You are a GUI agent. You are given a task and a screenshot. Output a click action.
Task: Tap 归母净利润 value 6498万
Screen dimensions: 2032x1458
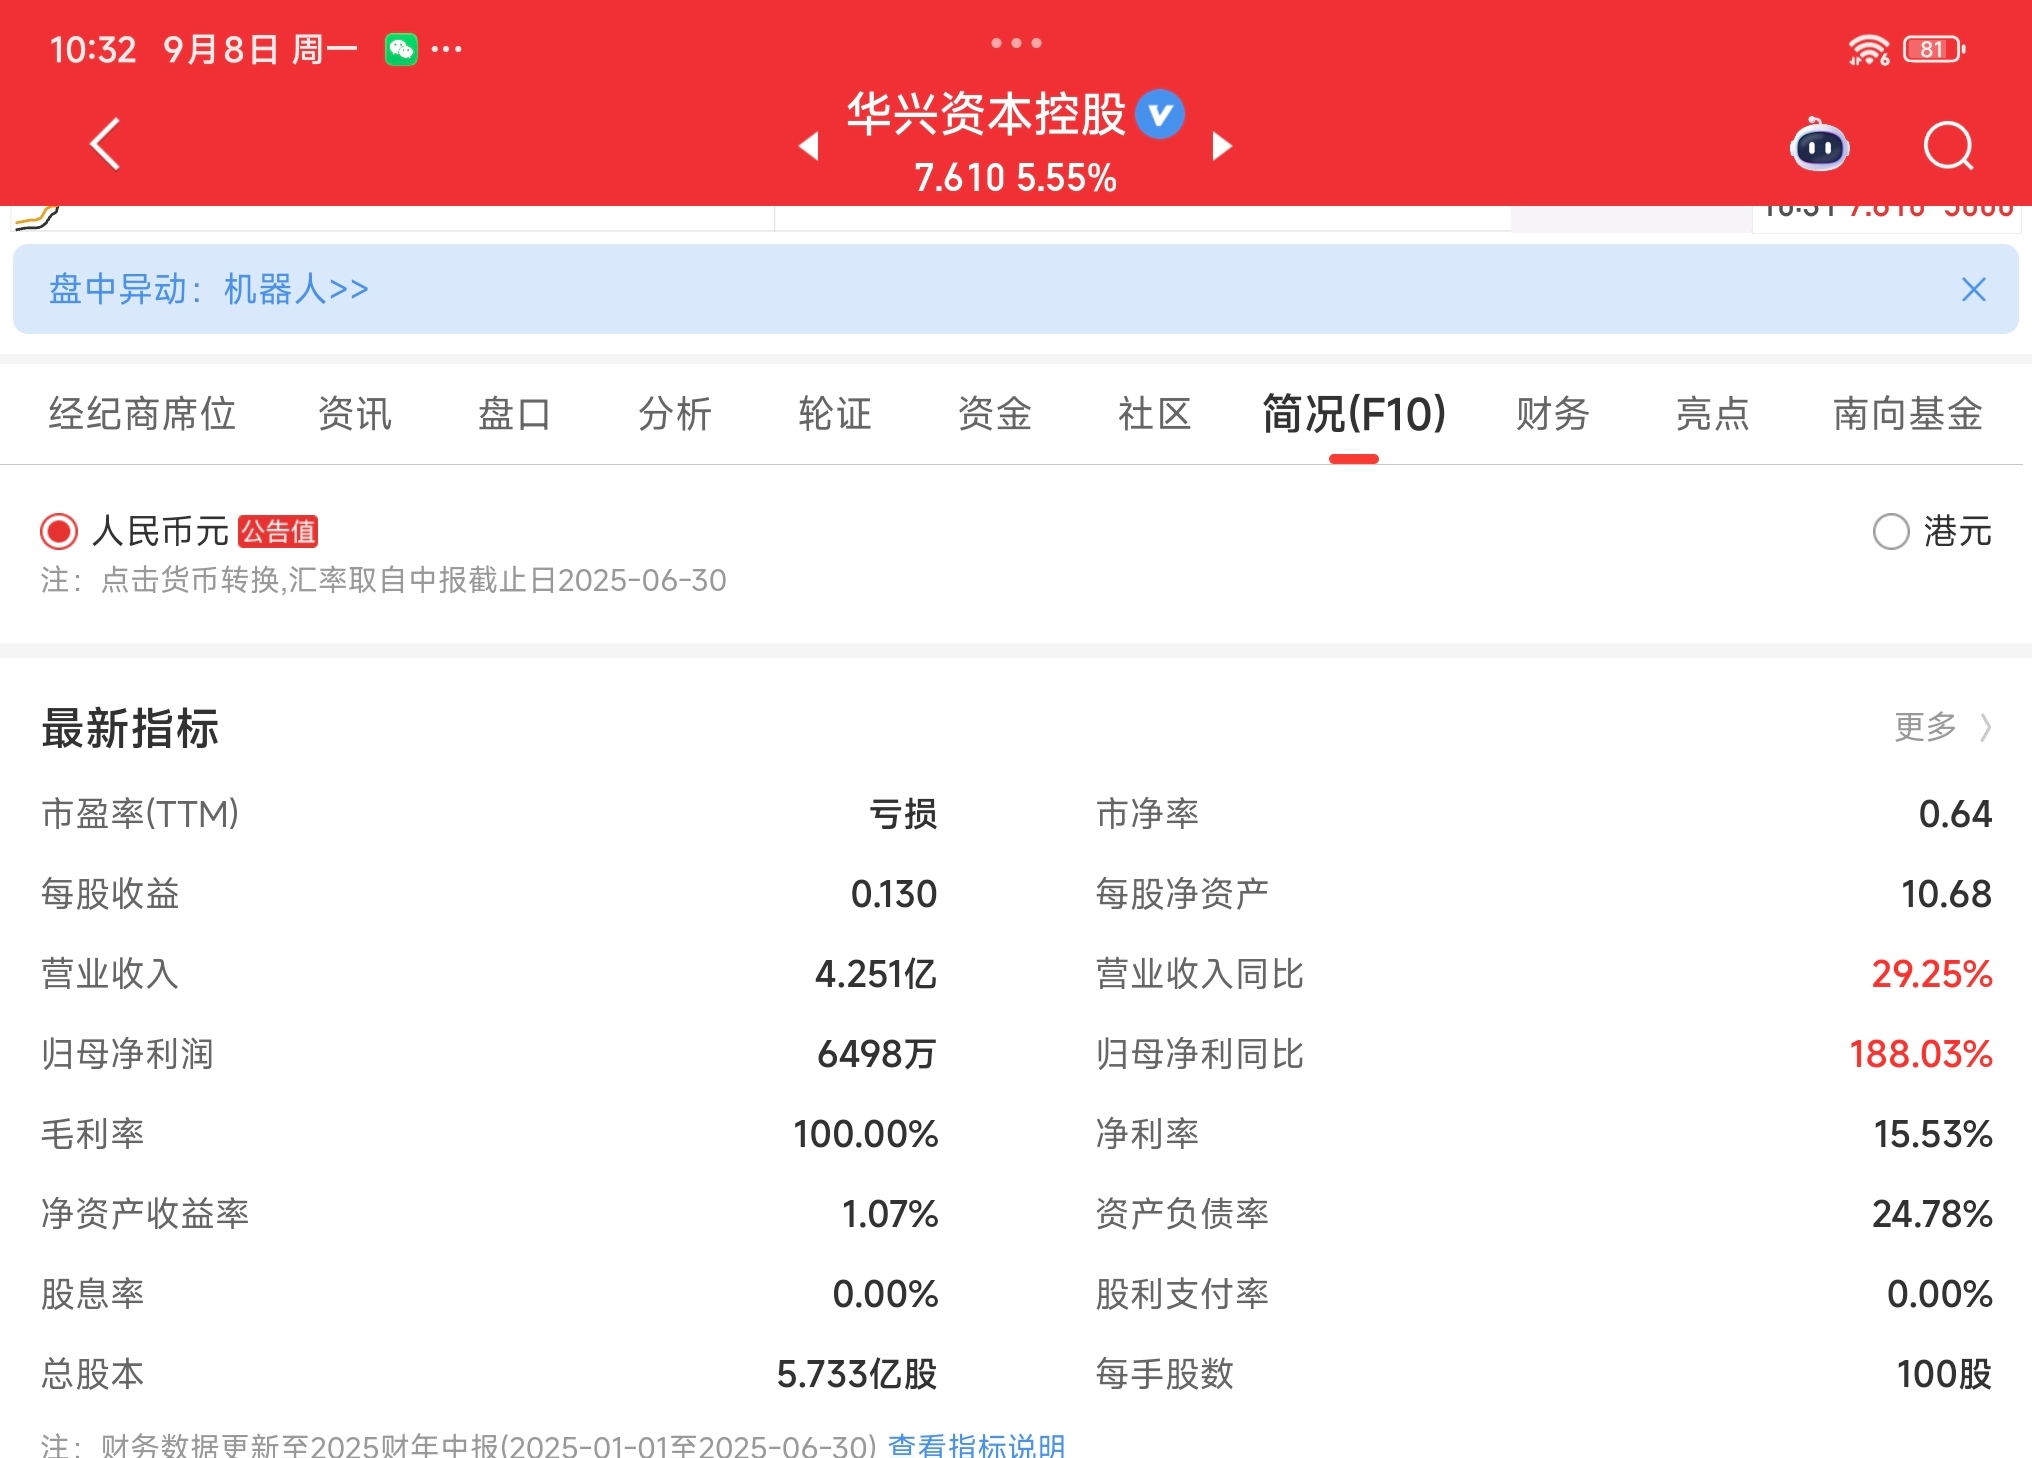[x=877, y=1054]
